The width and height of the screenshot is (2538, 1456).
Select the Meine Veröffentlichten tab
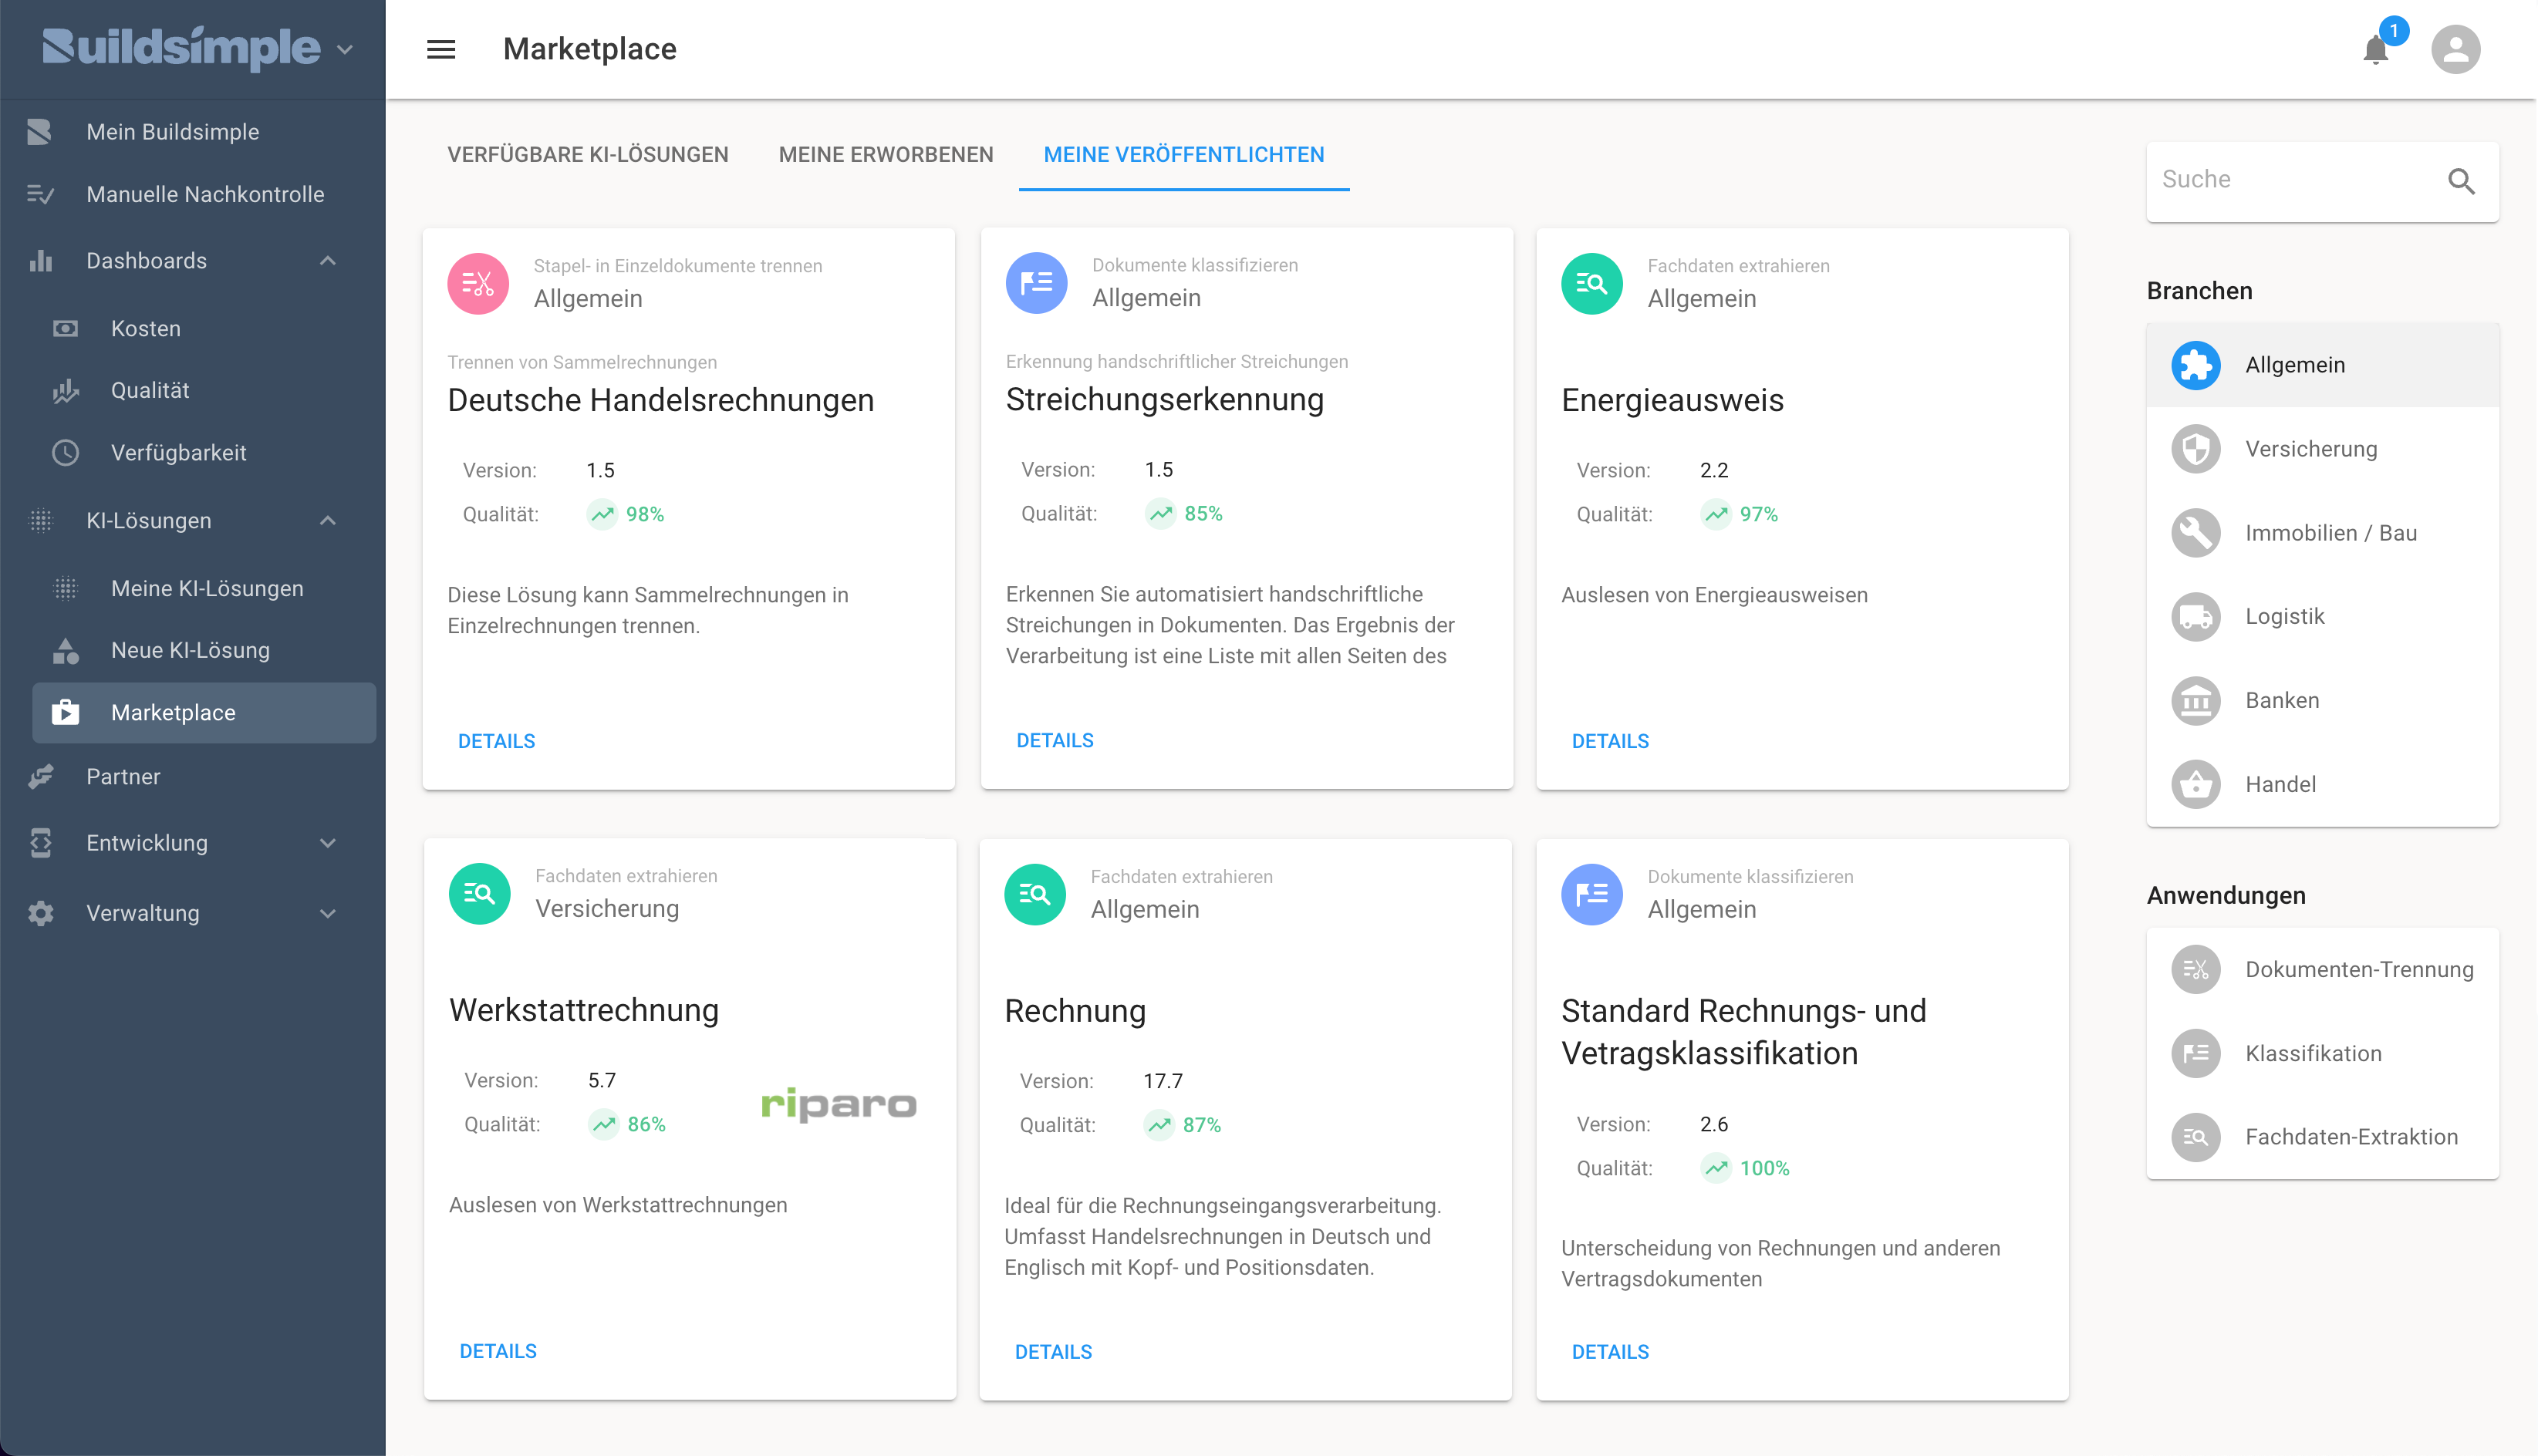[x=1184, y=155]
